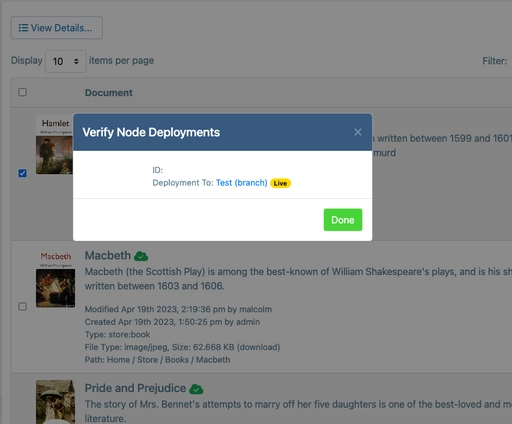Screen dimensions: 512x424
Task: Click the 'Created Apr 19th 2023' line
Action: click(172, 322)
